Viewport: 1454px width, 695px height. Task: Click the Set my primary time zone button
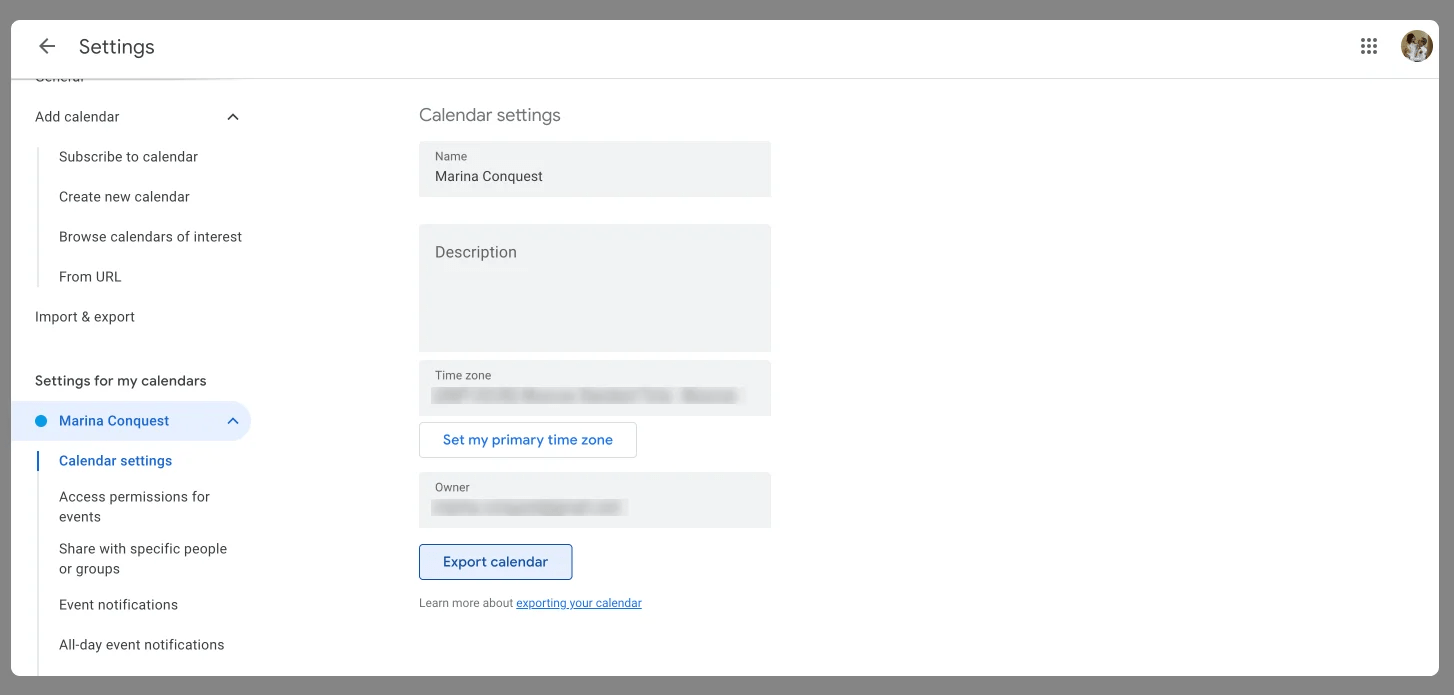click(x=528, y=440)
